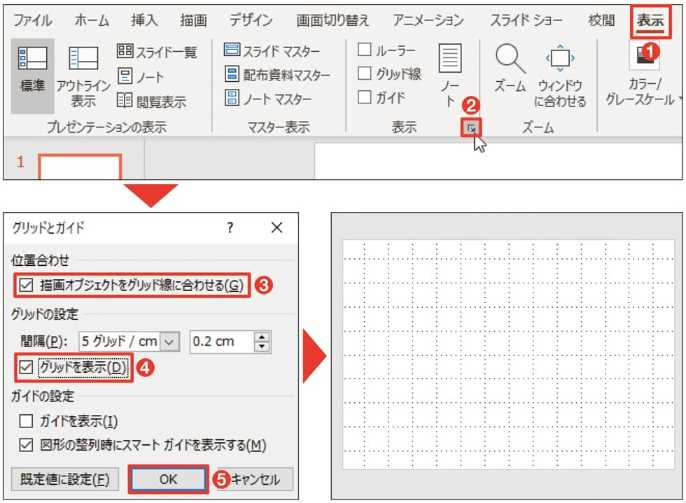686x503 pixels.
Task: Click the help ? button in グリッドとガイド dialog
Action: (230, 227)
